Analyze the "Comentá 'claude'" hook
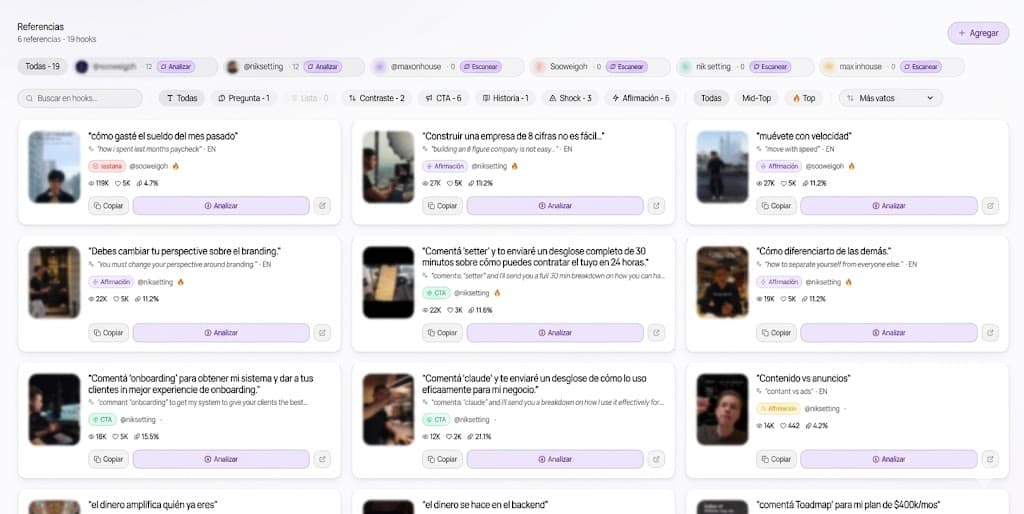 click(555, 459)
